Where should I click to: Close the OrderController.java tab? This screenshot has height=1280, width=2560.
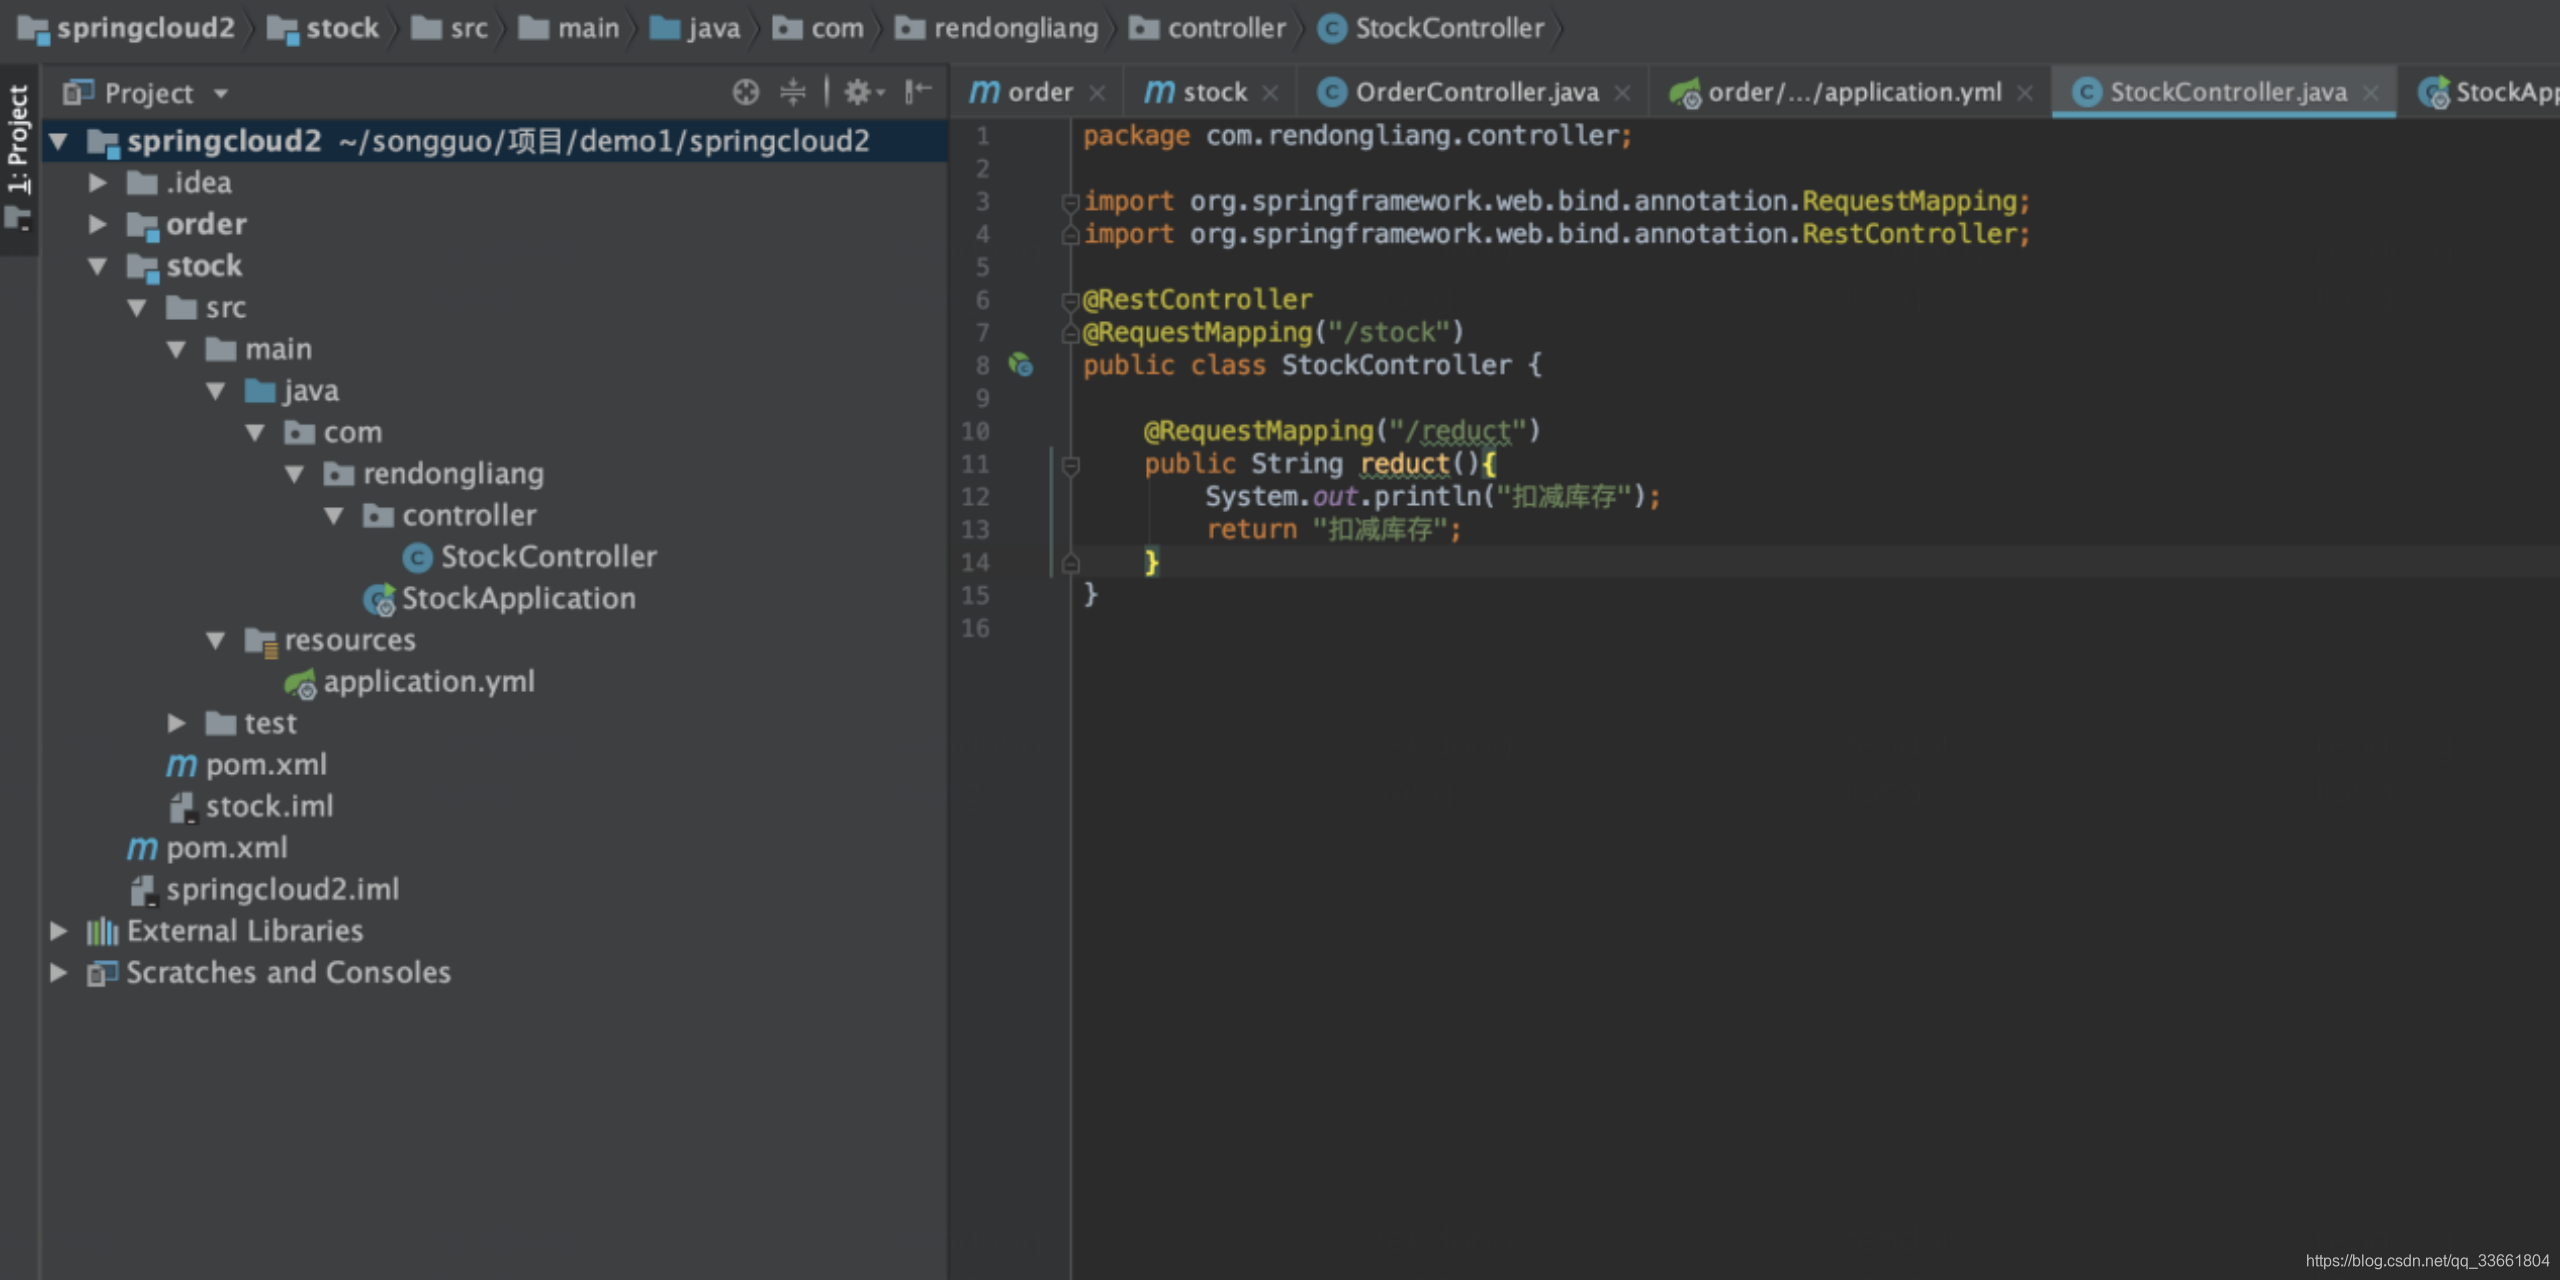1622,93
